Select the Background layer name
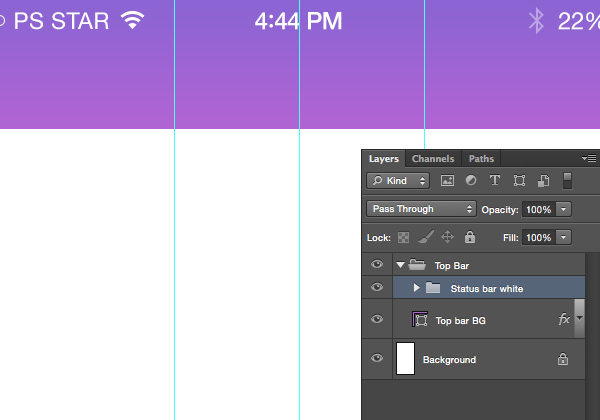This screenshot has height=420, width=600. click(x=449, y=360)
